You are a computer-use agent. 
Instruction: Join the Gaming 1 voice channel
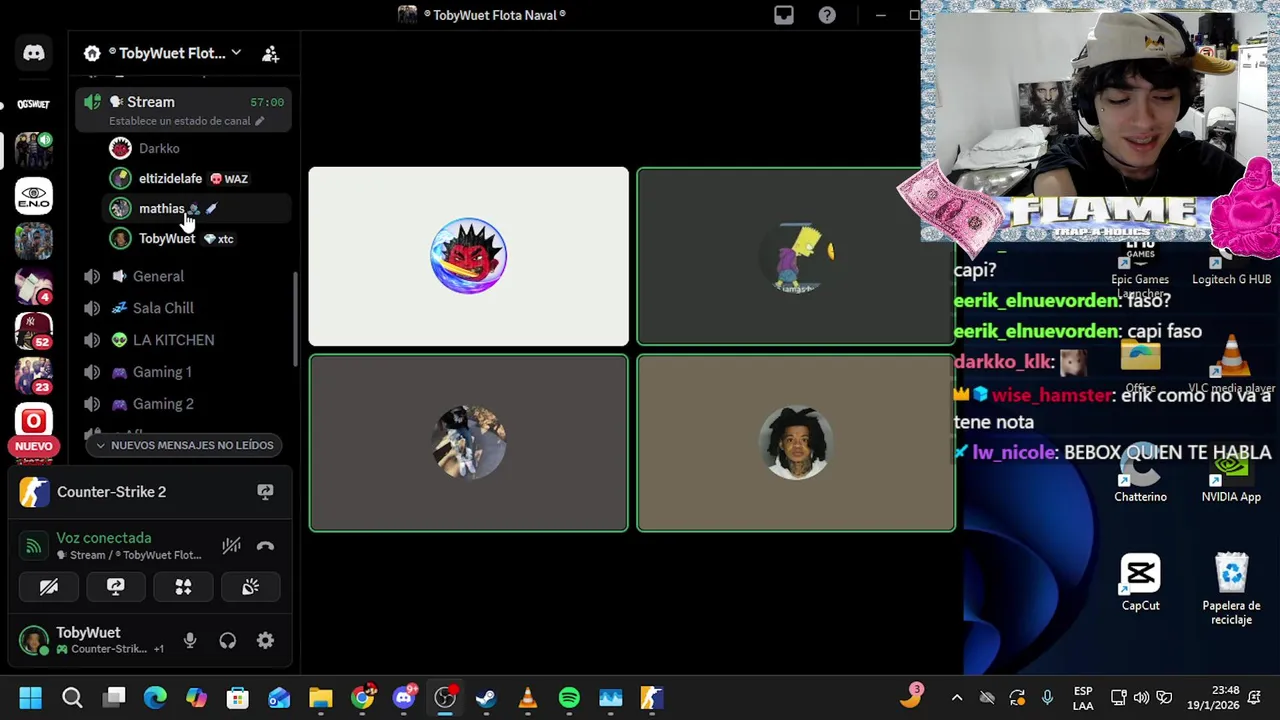pos(184,372)
